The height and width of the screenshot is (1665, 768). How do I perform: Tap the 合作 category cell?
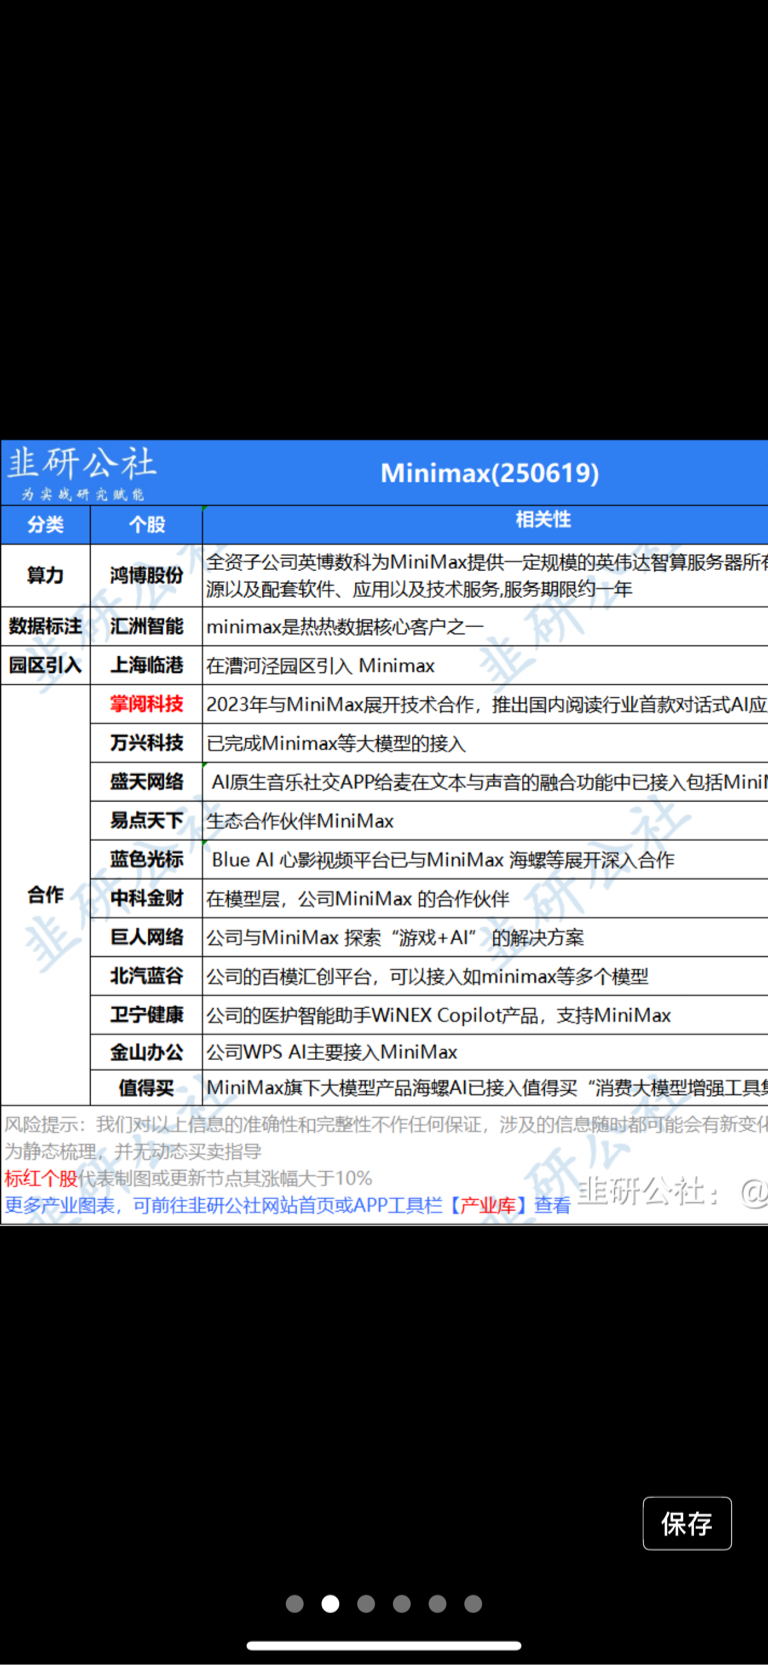(46, 895)
